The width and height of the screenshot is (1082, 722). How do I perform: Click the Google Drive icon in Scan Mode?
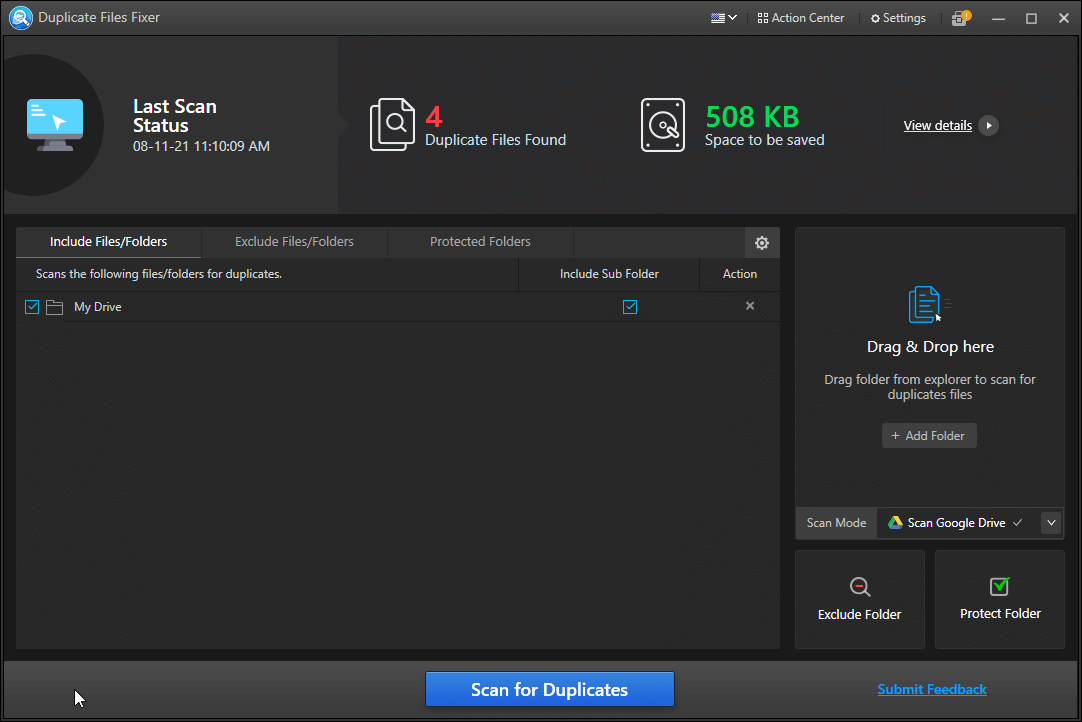pos(896,522)
